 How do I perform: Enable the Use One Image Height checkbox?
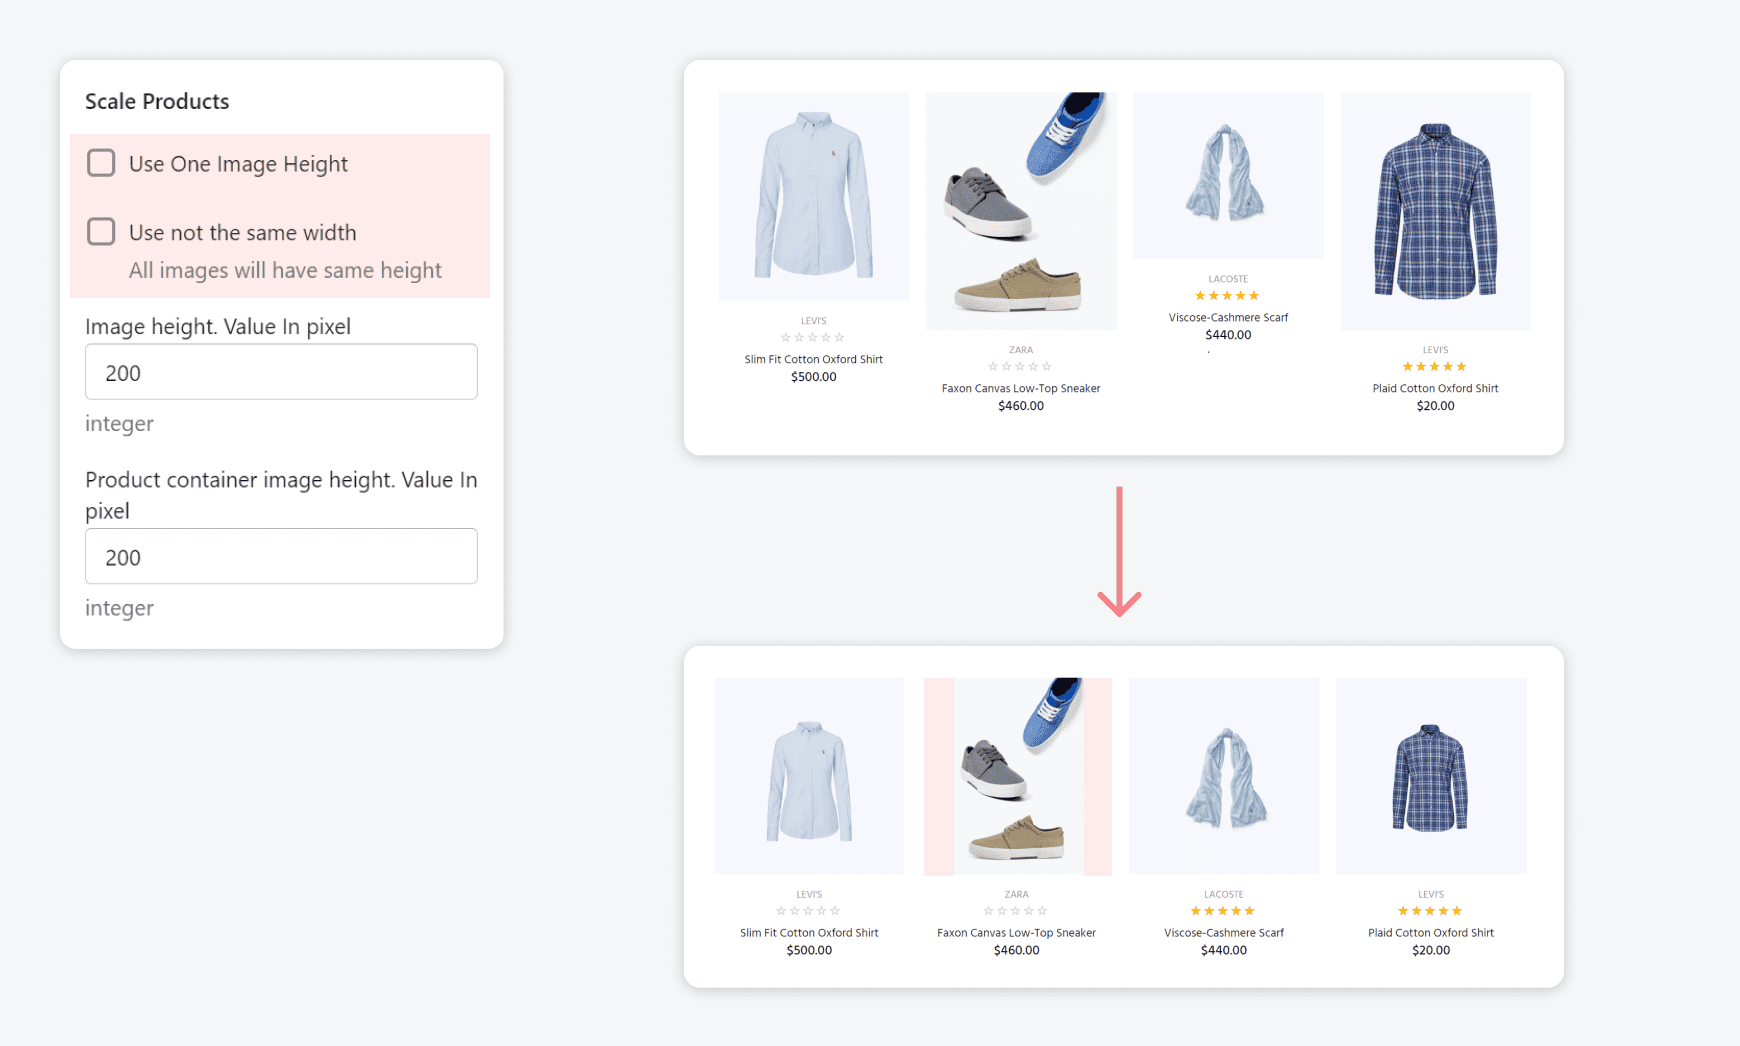point(101,163)
